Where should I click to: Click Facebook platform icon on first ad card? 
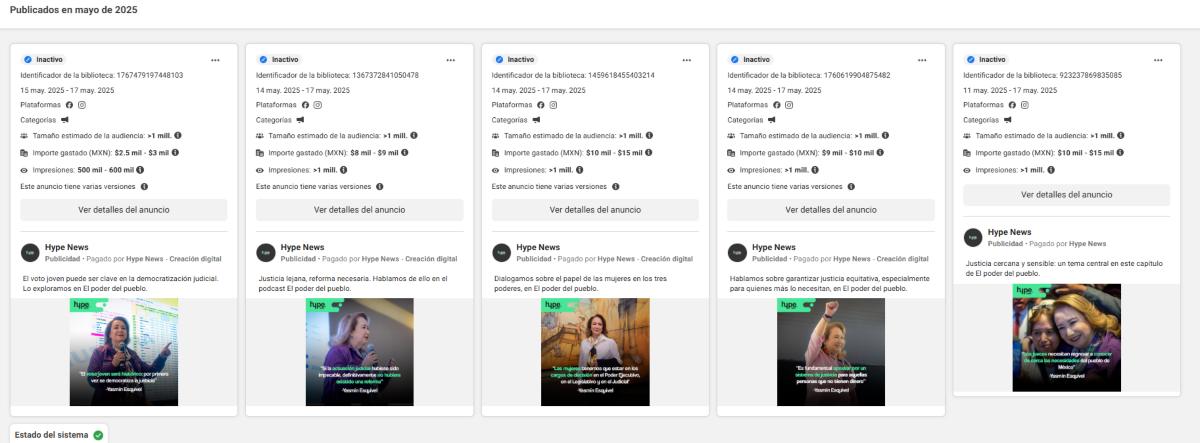(70, 105)
